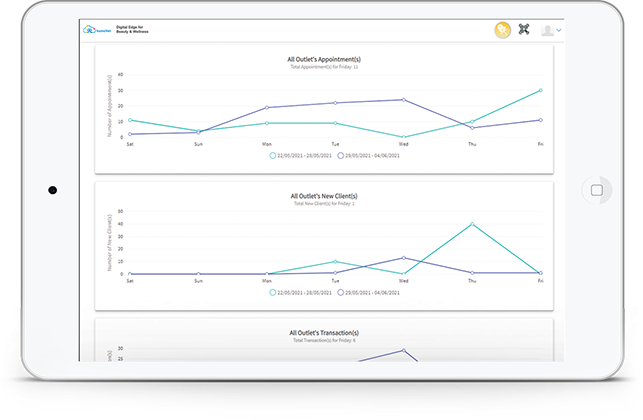This screenshot has height=420, width=643.
Task: Click the Thu axis label in New Clients chart
Action: (472, 281)
